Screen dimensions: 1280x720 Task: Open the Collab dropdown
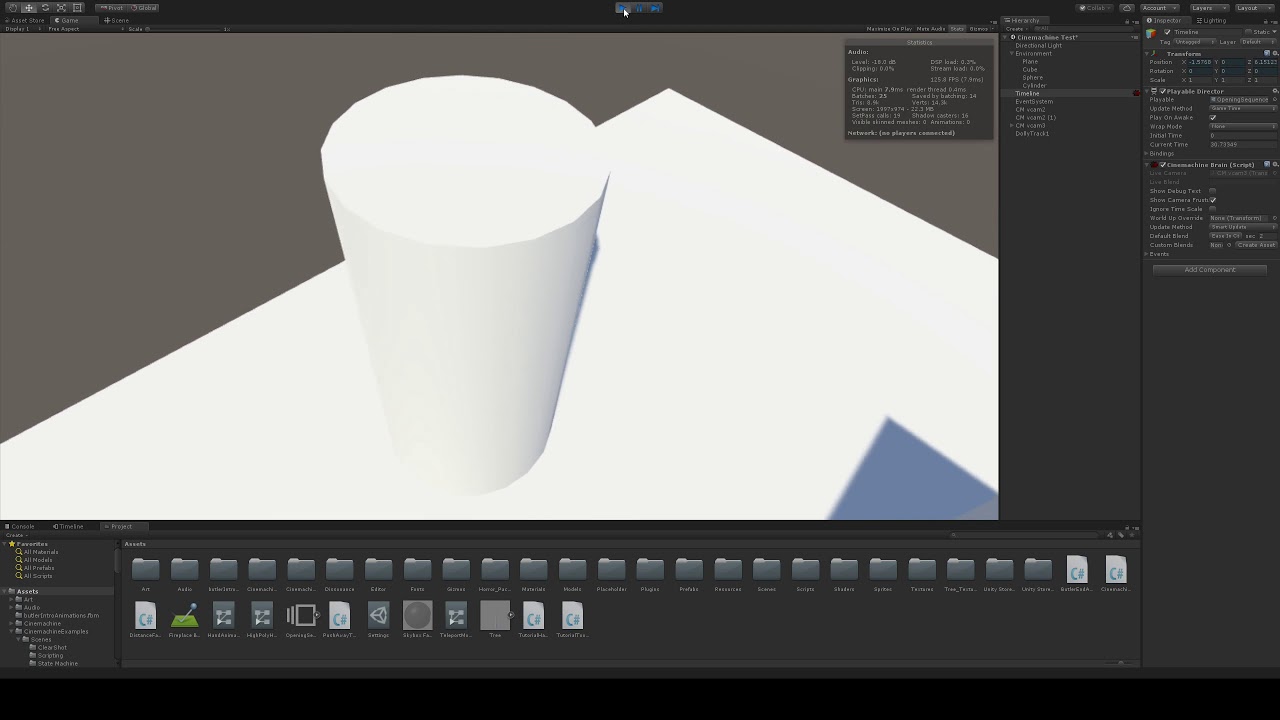pos(1096,8)
